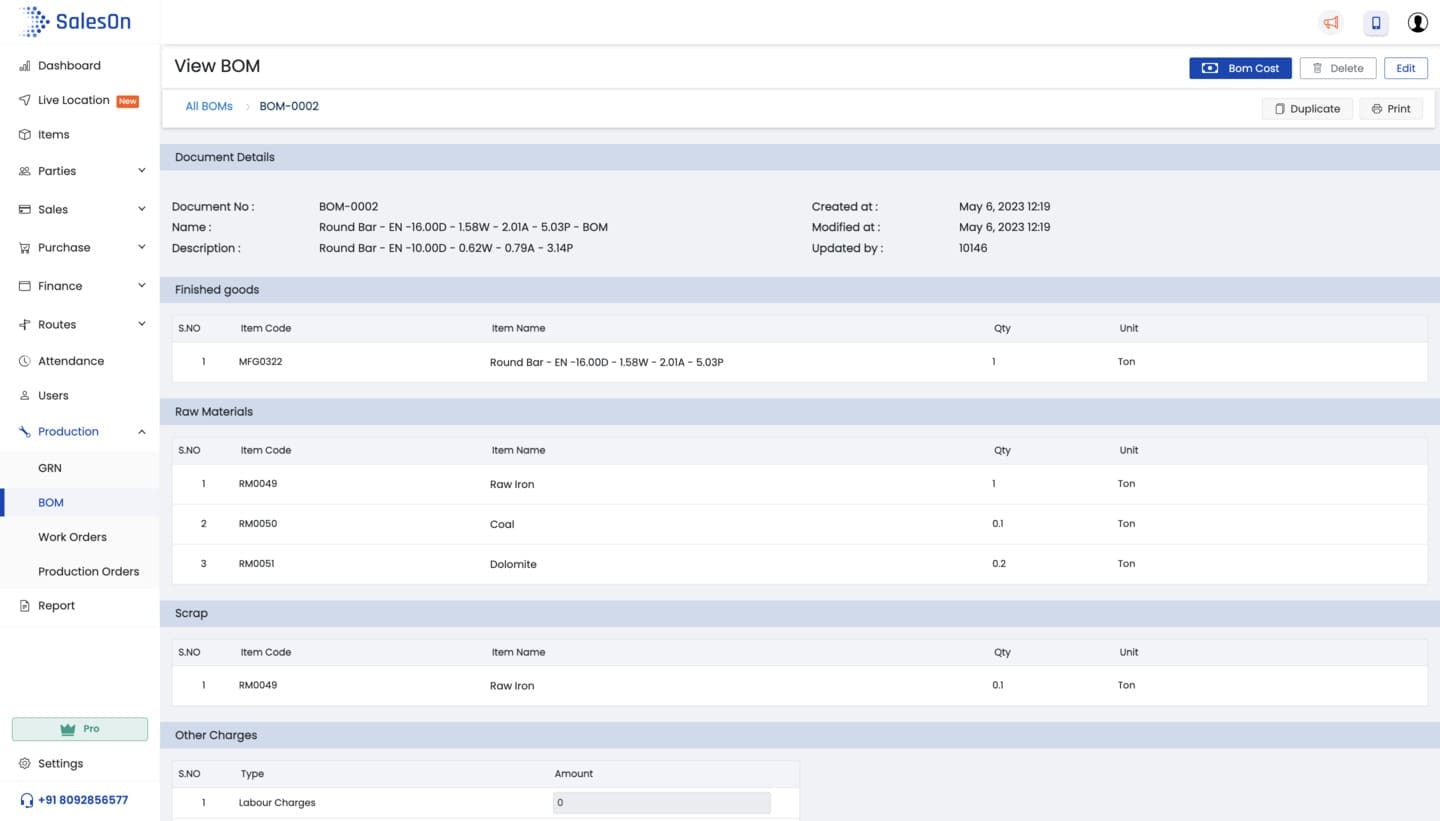Click the Duplicate button
The width and height of the screenshot is (1440, 821).
(x=1308, y=109)
